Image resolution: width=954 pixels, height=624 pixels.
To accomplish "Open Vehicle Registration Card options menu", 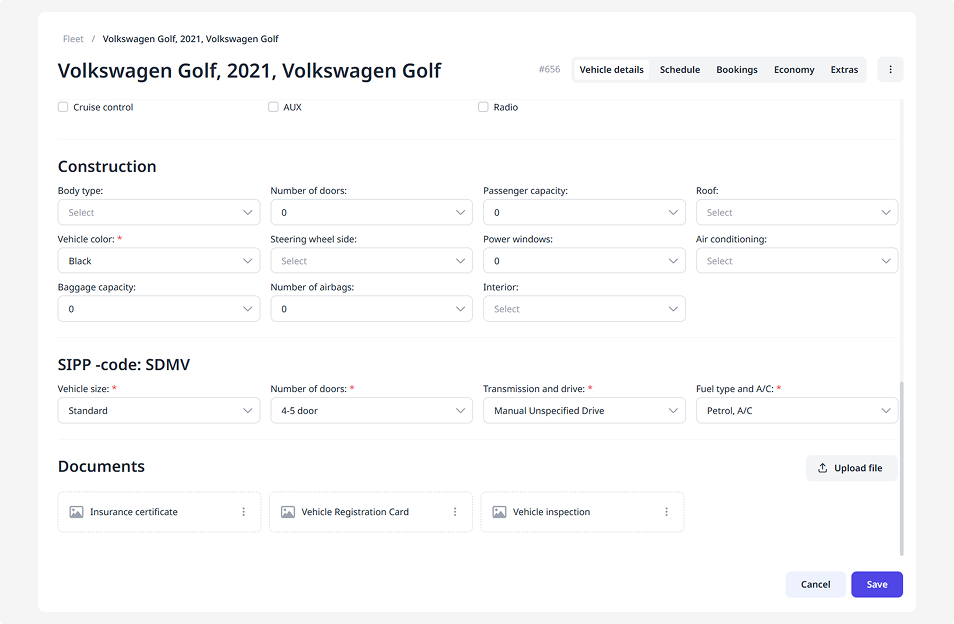I will pyautogui.click(x=455, y=512).
